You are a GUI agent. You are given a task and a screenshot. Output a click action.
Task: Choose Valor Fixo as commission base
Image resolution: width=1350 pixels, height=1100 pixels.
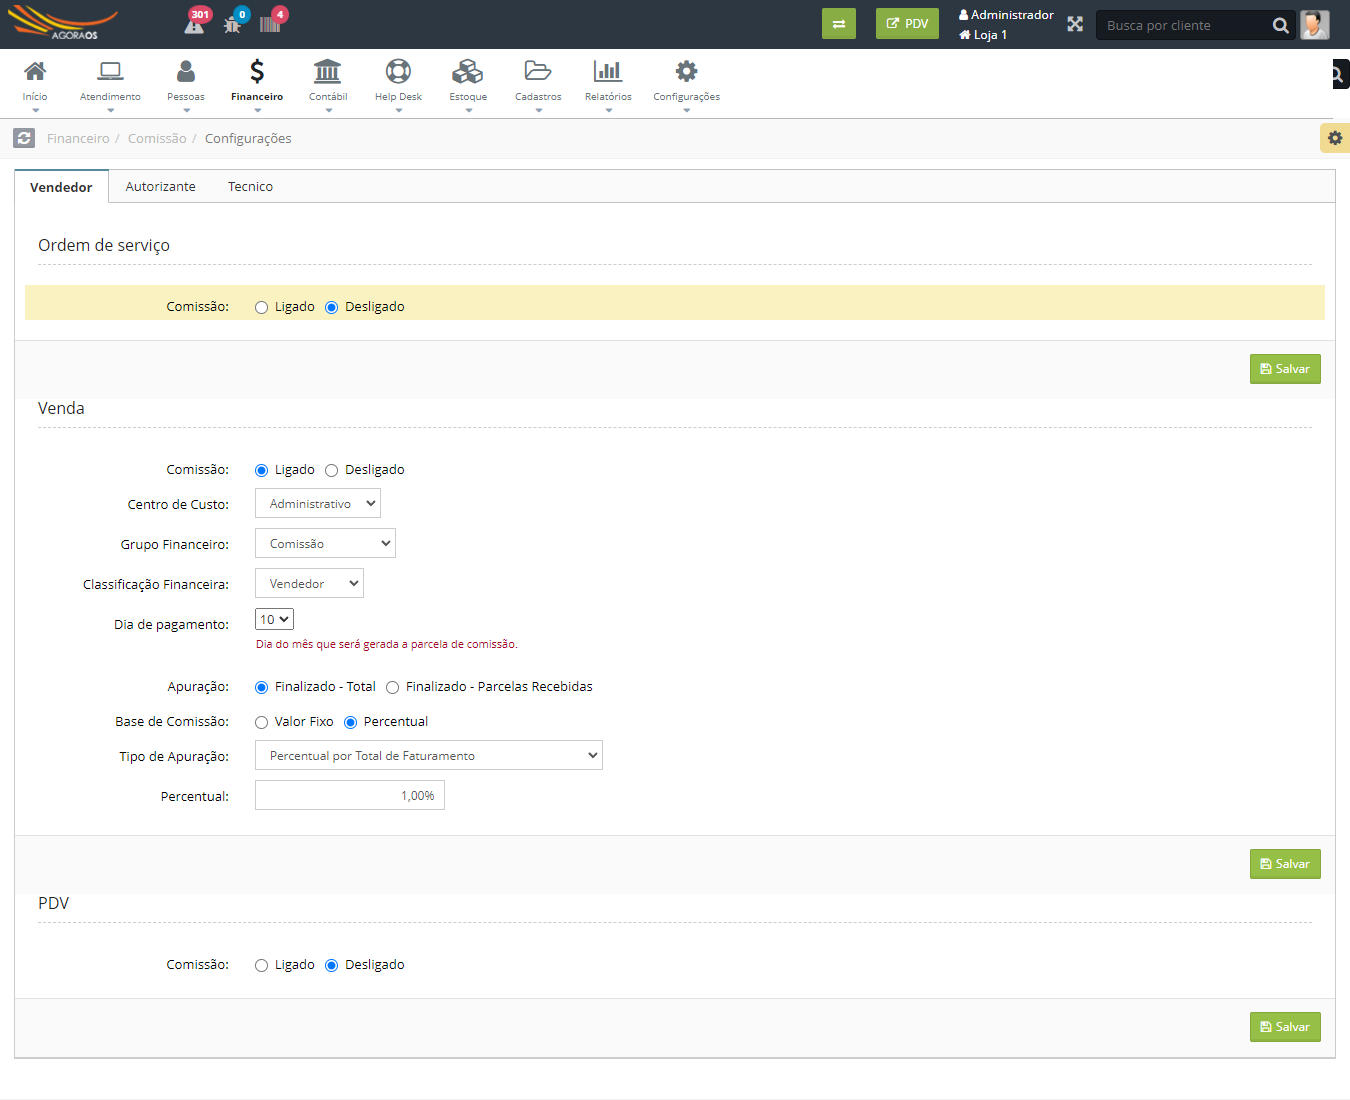pyautogui.click(x=262, y=723)
